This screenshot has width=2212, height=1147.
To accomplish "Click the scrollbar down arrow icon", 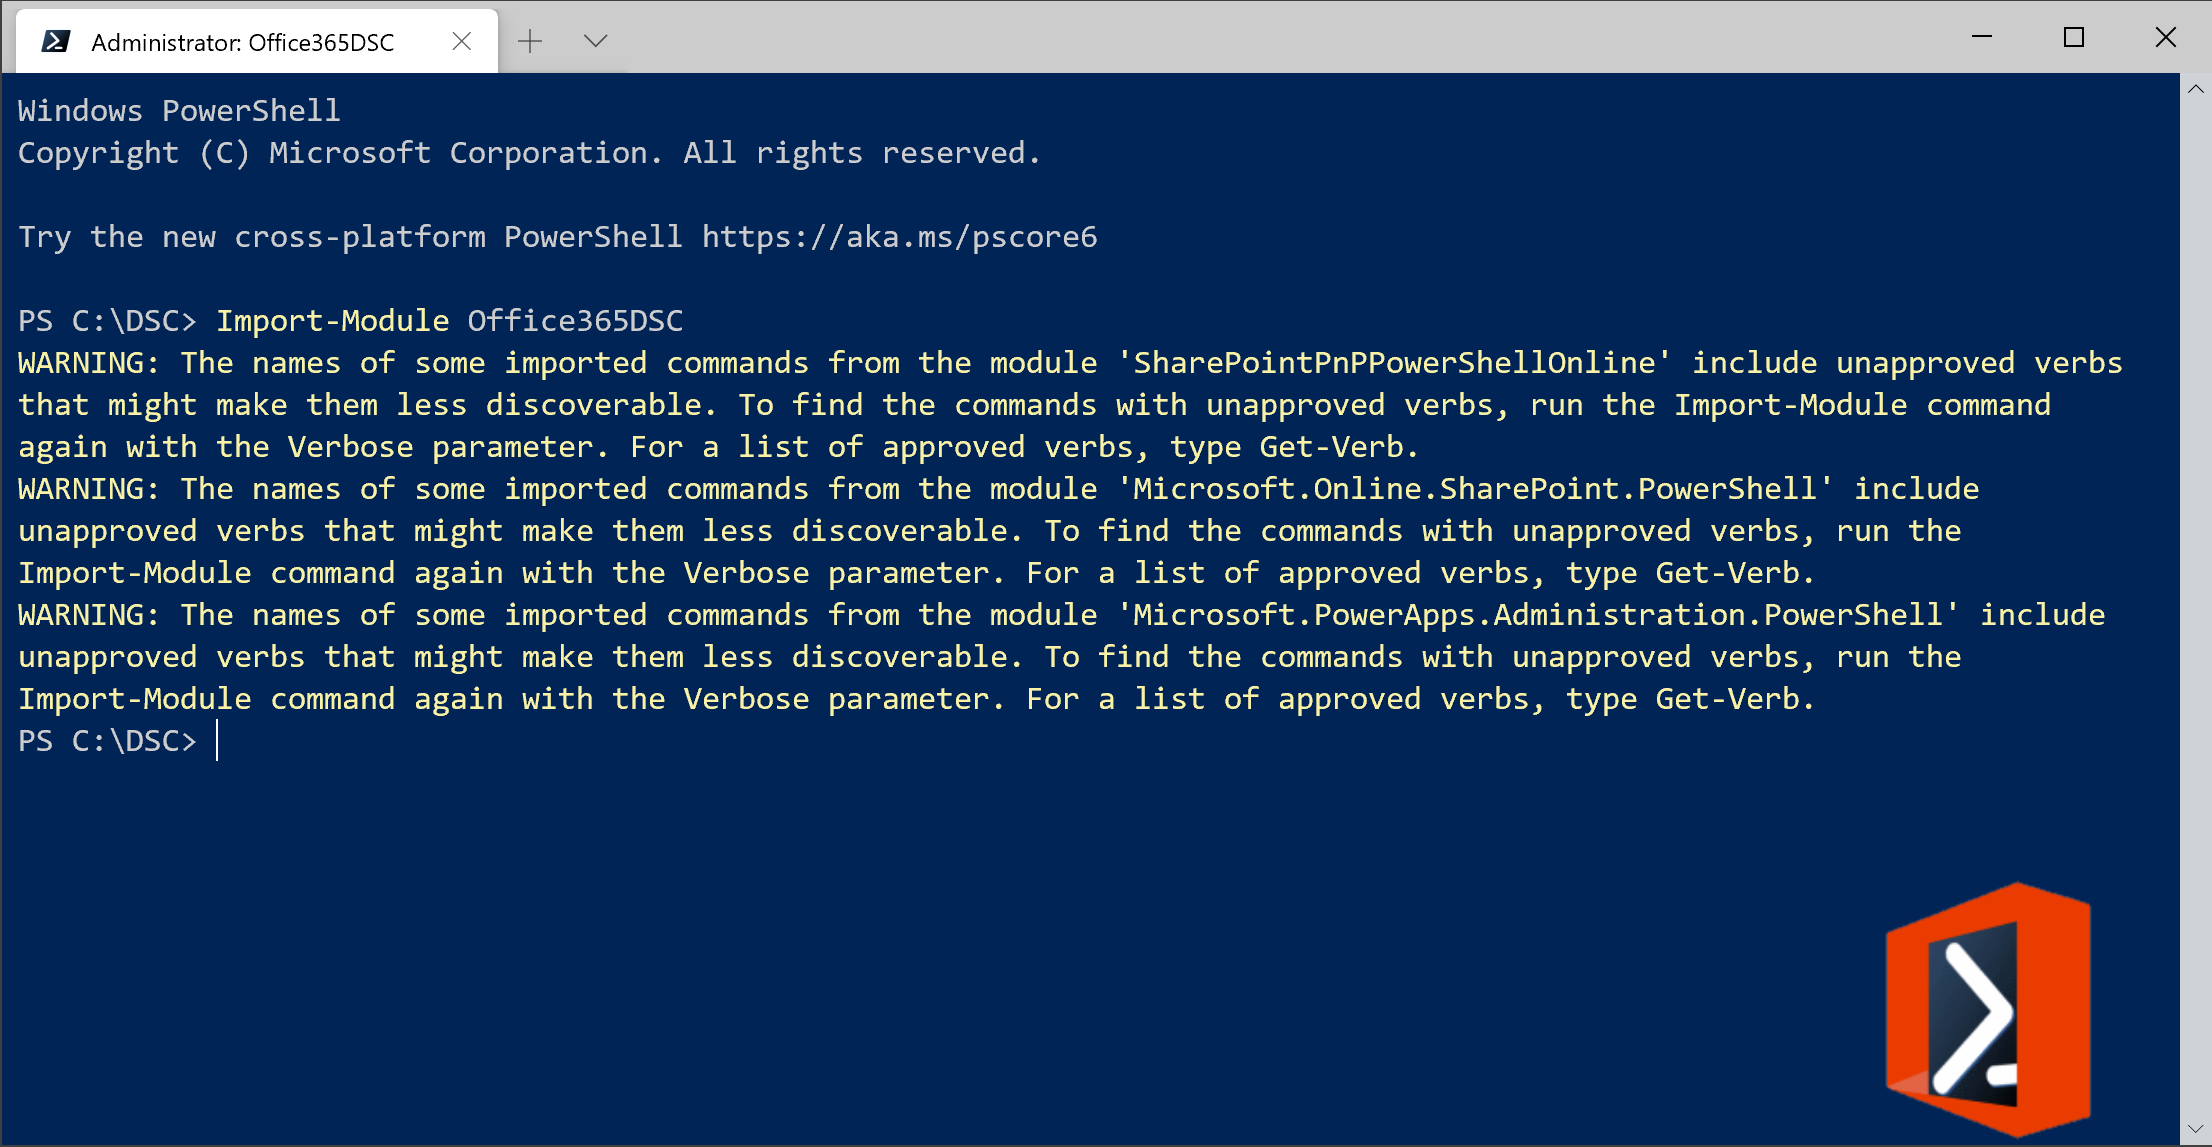I will 2196,1130.
